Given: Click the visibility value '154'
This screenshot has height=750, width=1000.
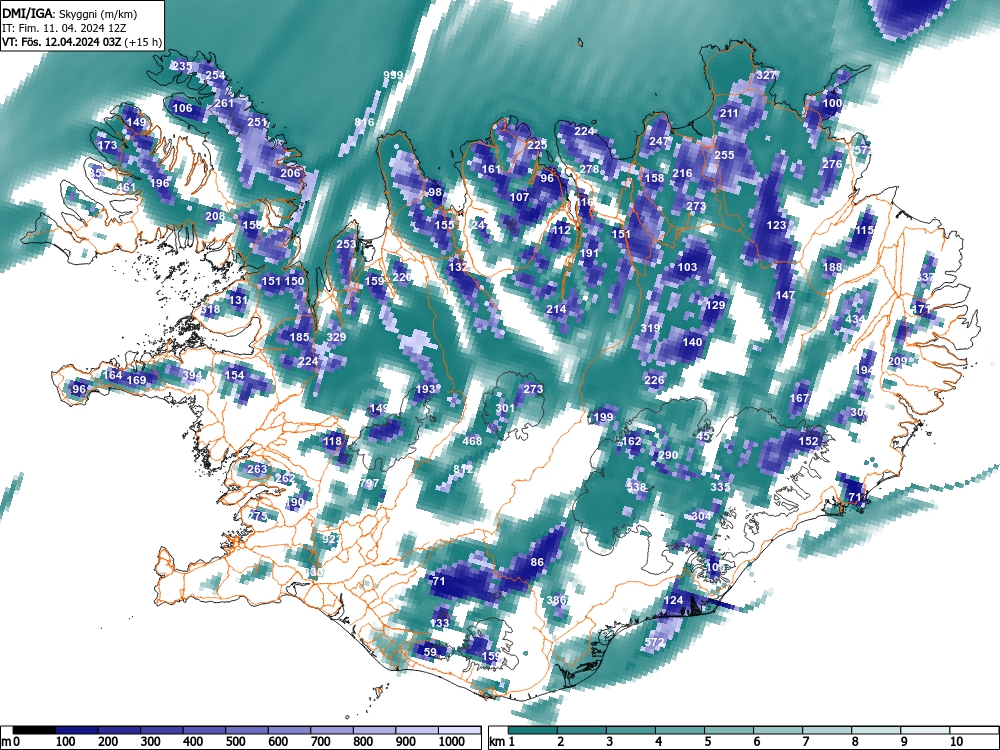Looking at the screenshot, I should point(234,375).
